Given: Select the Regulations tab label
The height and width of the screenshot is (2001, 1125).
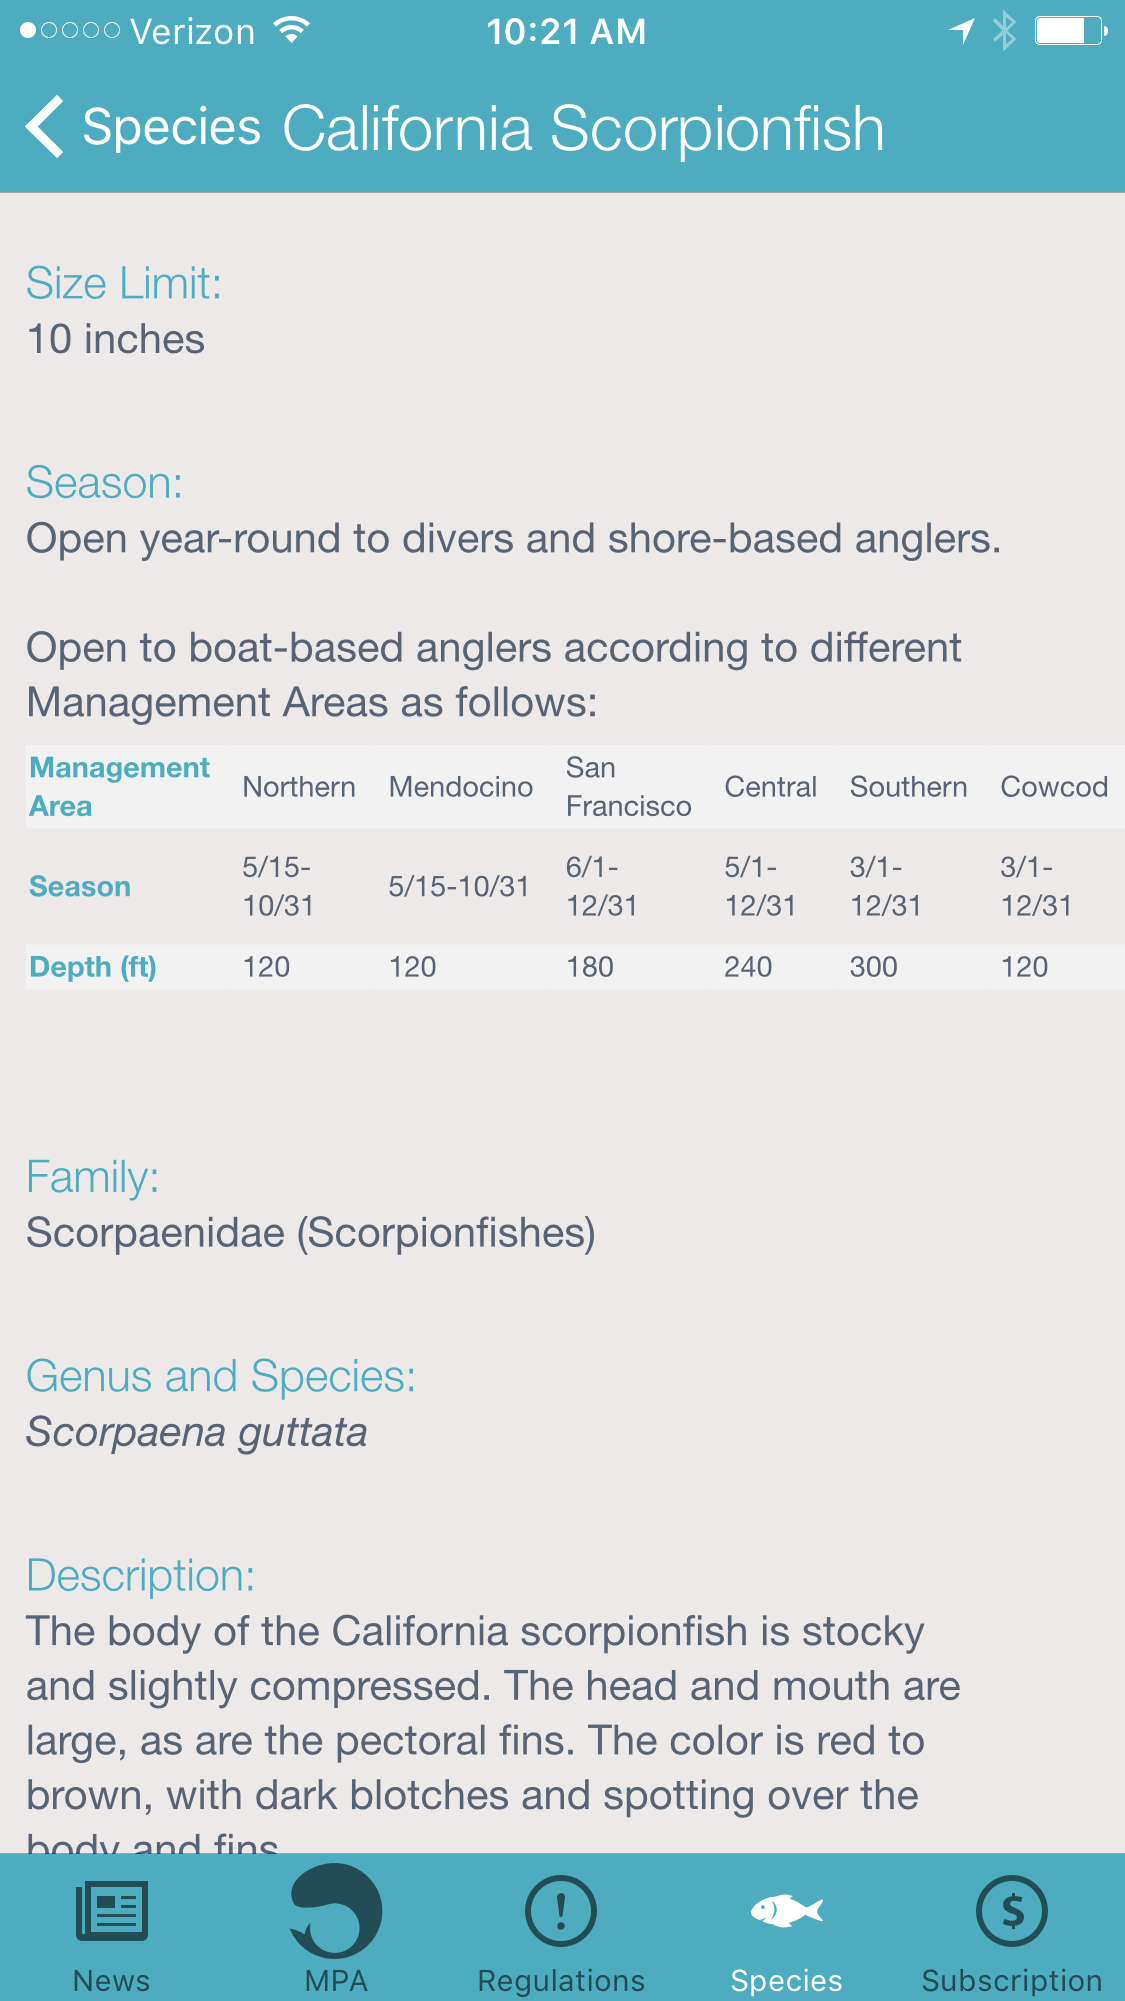Looking at the screenshot, I should 561,1980.
